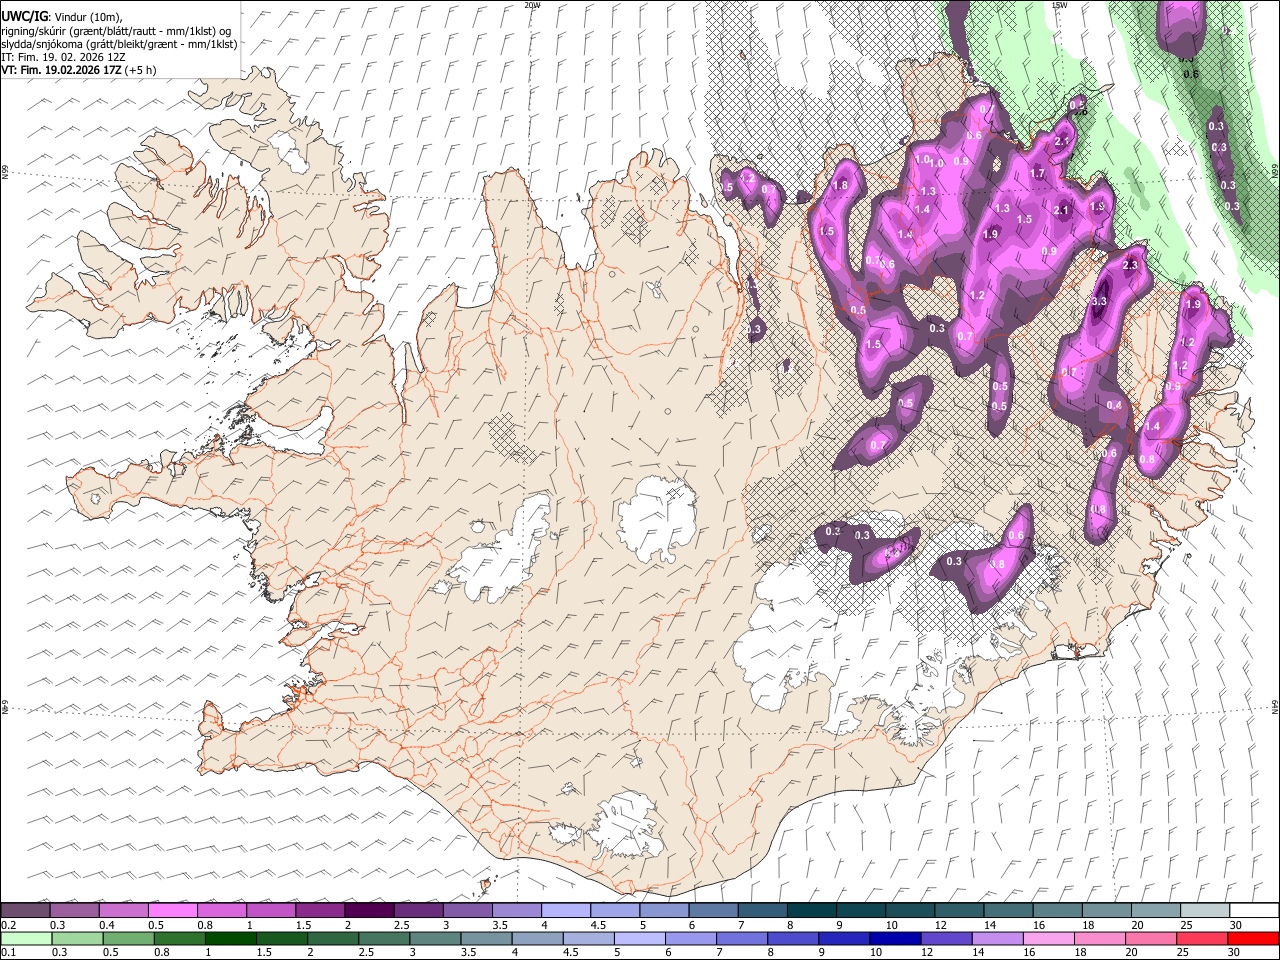
Task: Pick rain scale swatch between 20 and 25
Action: [1150, 940]
